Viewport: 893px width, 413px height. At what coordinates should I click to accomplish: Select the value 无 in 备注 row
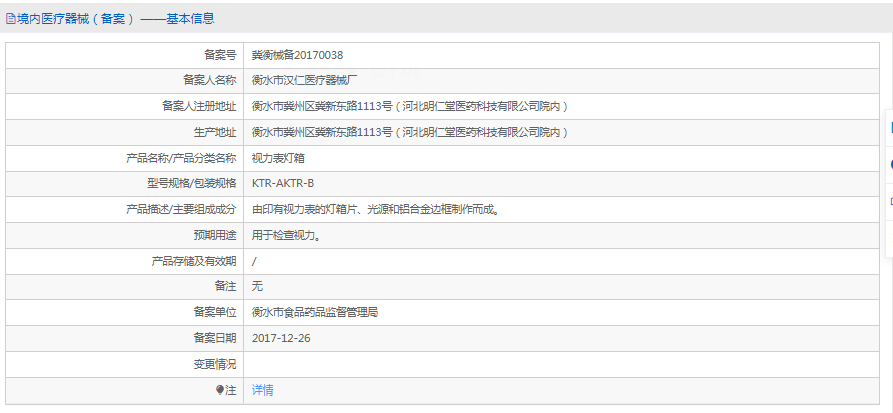click(257, 287)
